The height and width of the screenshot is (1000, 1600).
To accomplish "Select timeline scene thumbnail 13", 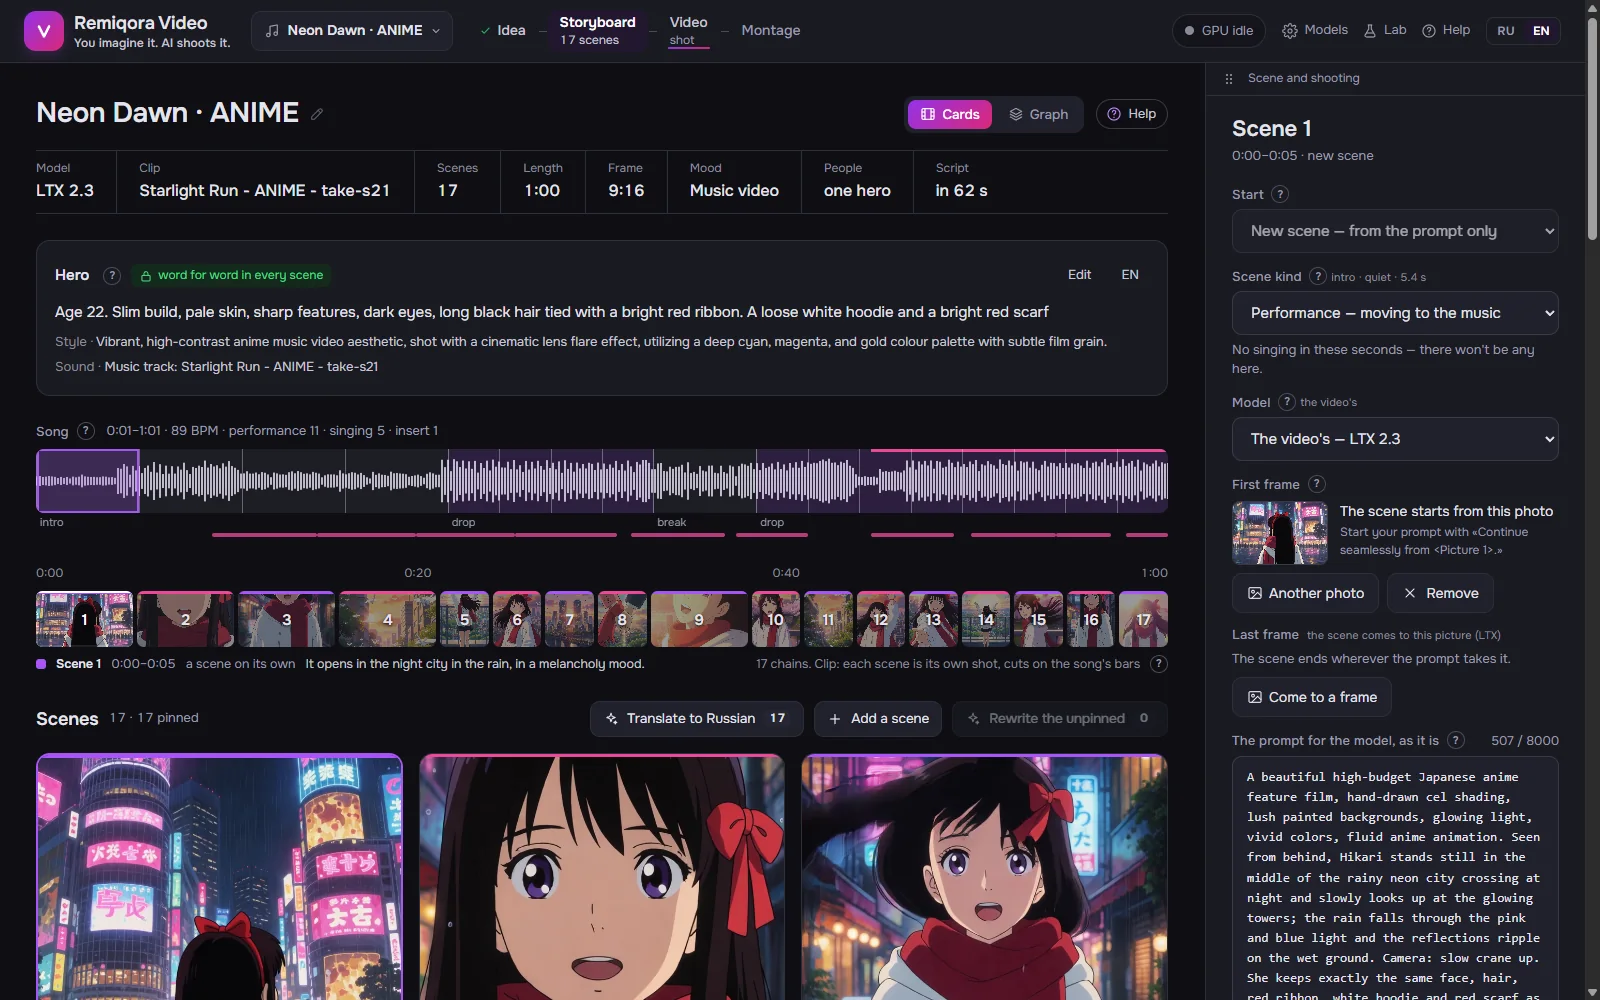I will pos(933,619).
